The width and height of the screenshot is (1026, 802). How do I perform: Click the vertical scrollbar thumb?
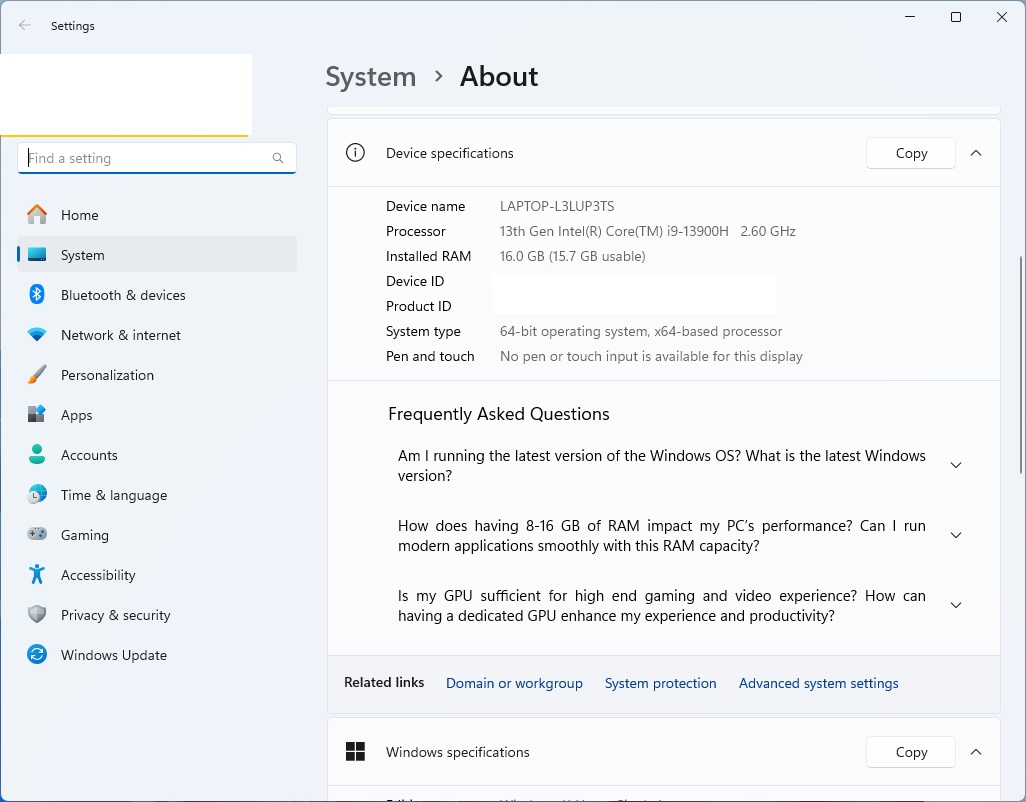point(1021,365)
